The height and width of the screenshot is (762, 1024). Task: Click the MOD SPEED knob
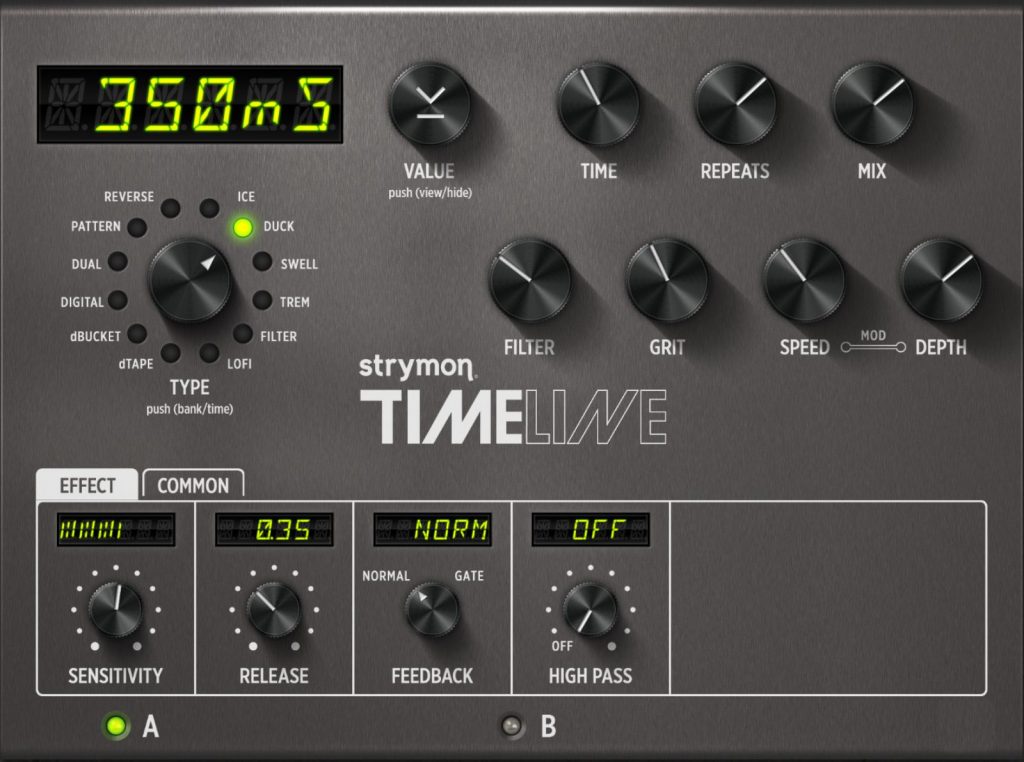click(x=804, y=281)
